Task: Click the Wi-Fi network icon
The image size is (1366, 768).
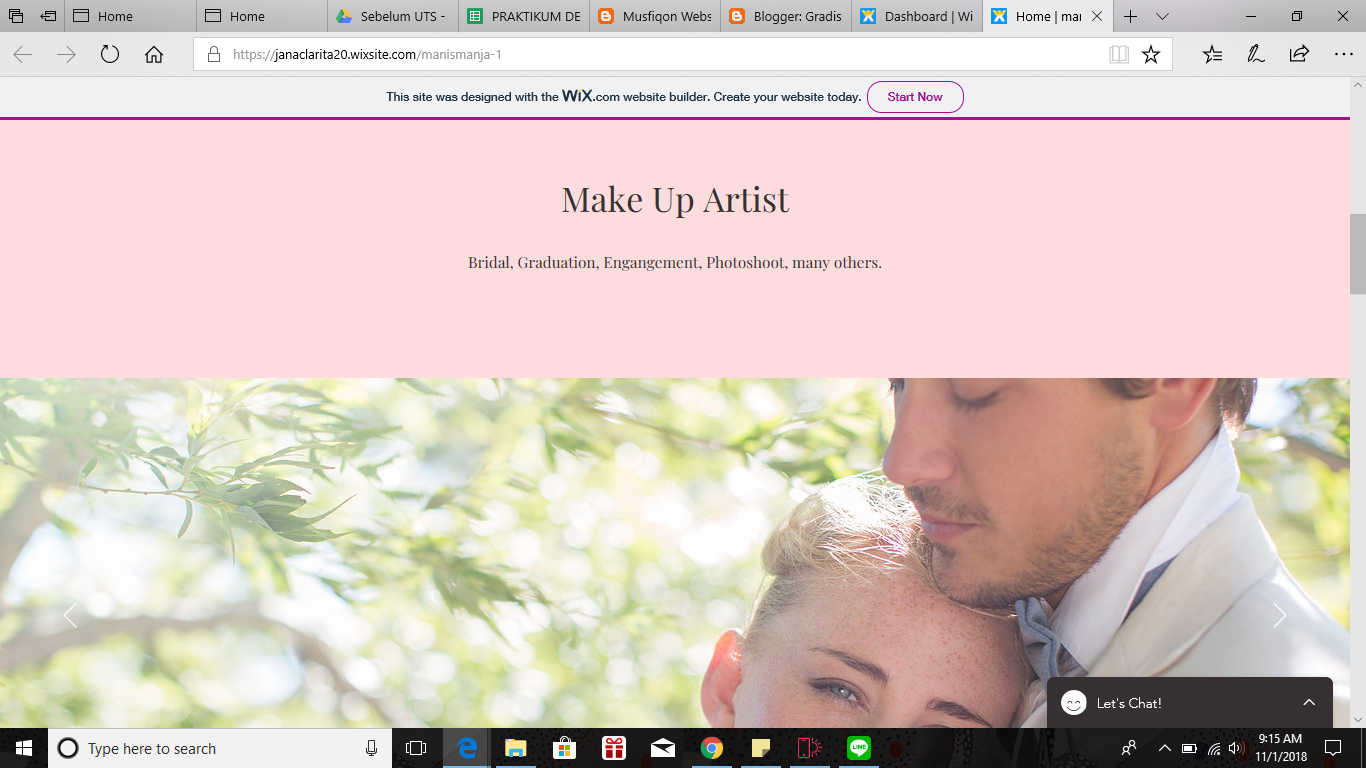Action: pyautogui.click(x=1213, y=748)
